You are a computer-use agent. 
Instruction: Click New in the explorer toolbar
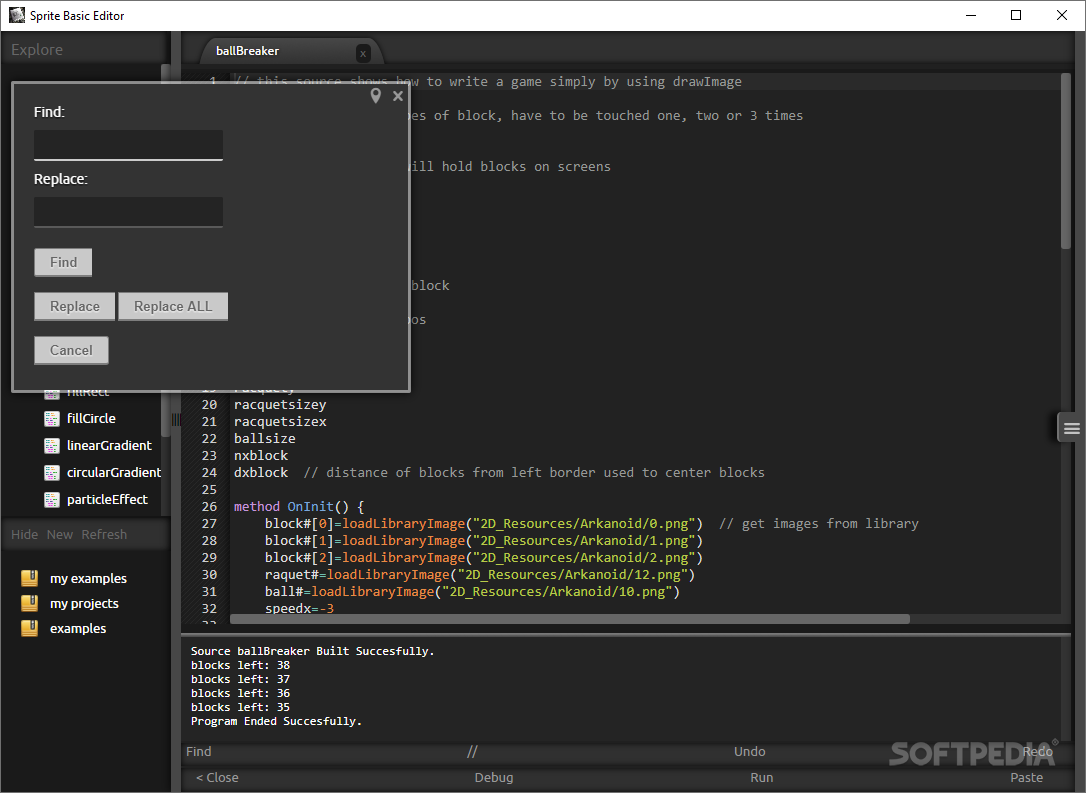[x=60, y=535]
